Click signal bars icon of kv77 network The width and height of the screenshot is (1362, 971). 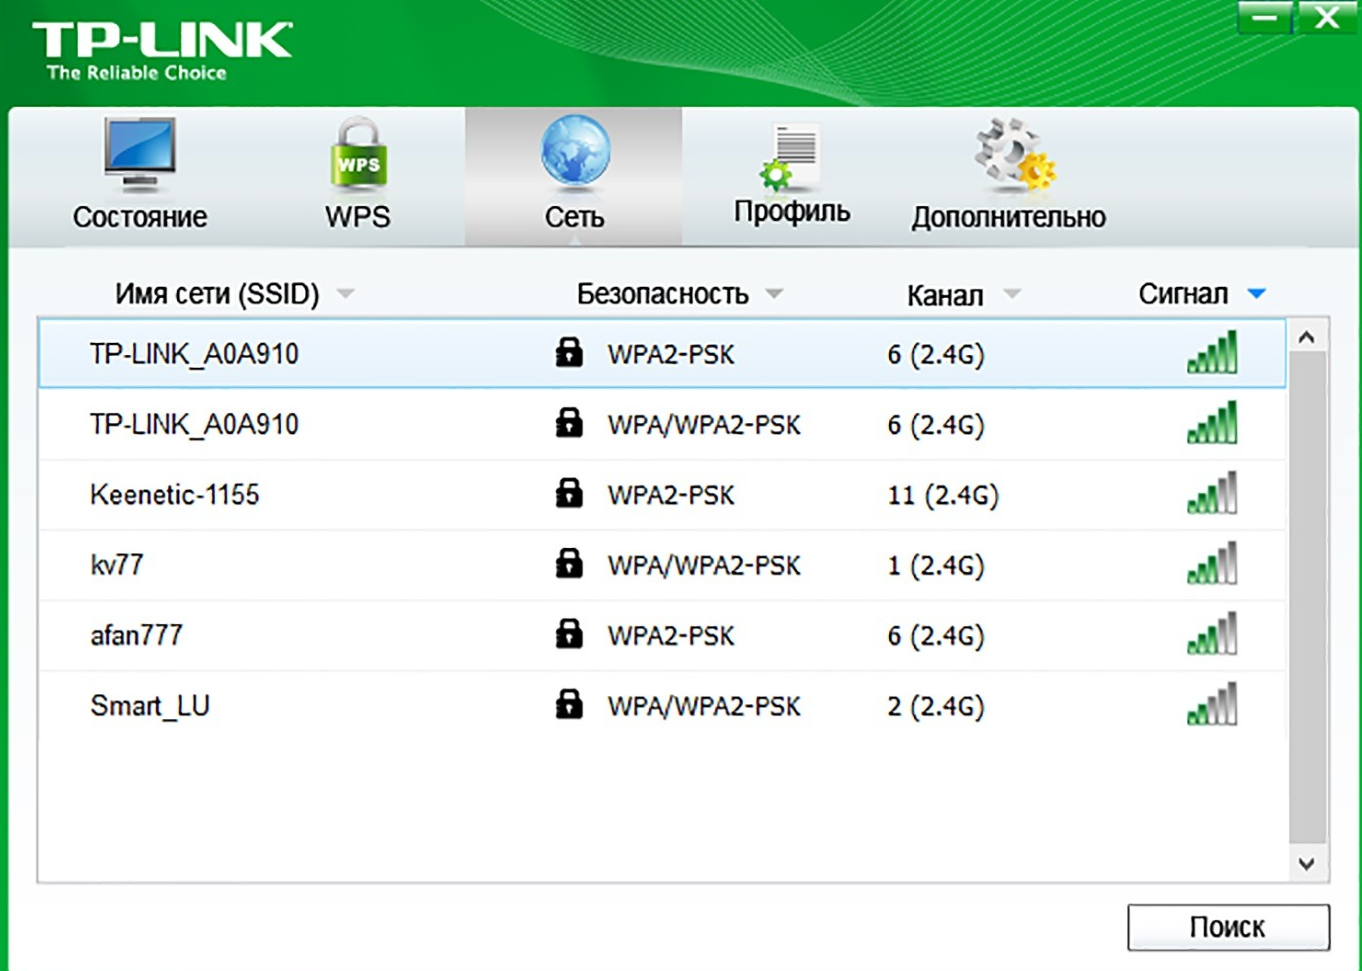[1212, 564]
